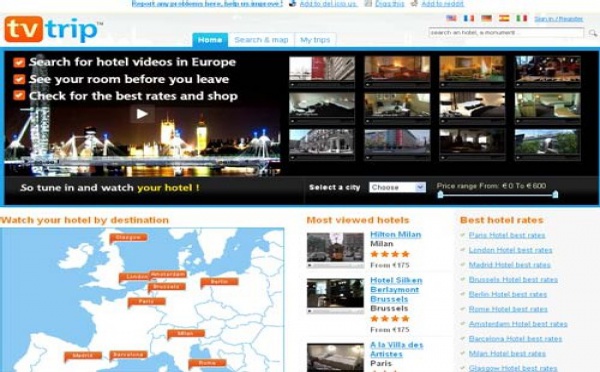This screenshot has width=600, height=372.
Task: Open Amsterdam Hotel best rates
Action: [x=518, y=324]
